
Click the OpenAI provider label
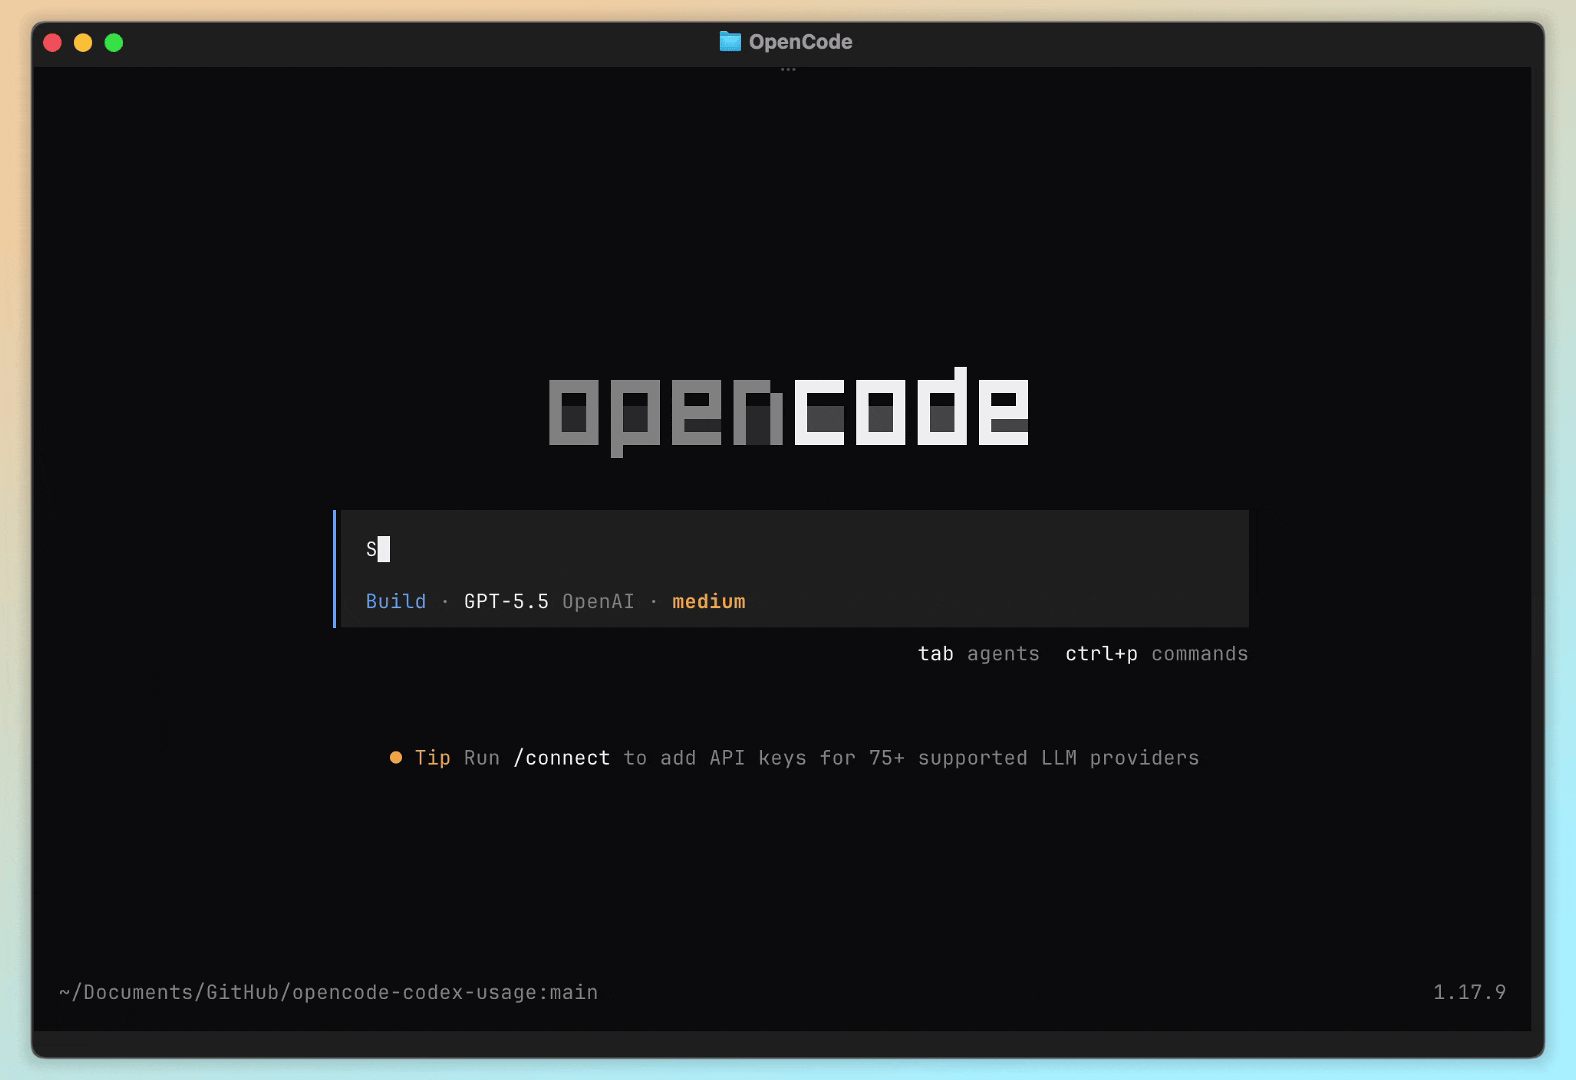click(598, 601)
